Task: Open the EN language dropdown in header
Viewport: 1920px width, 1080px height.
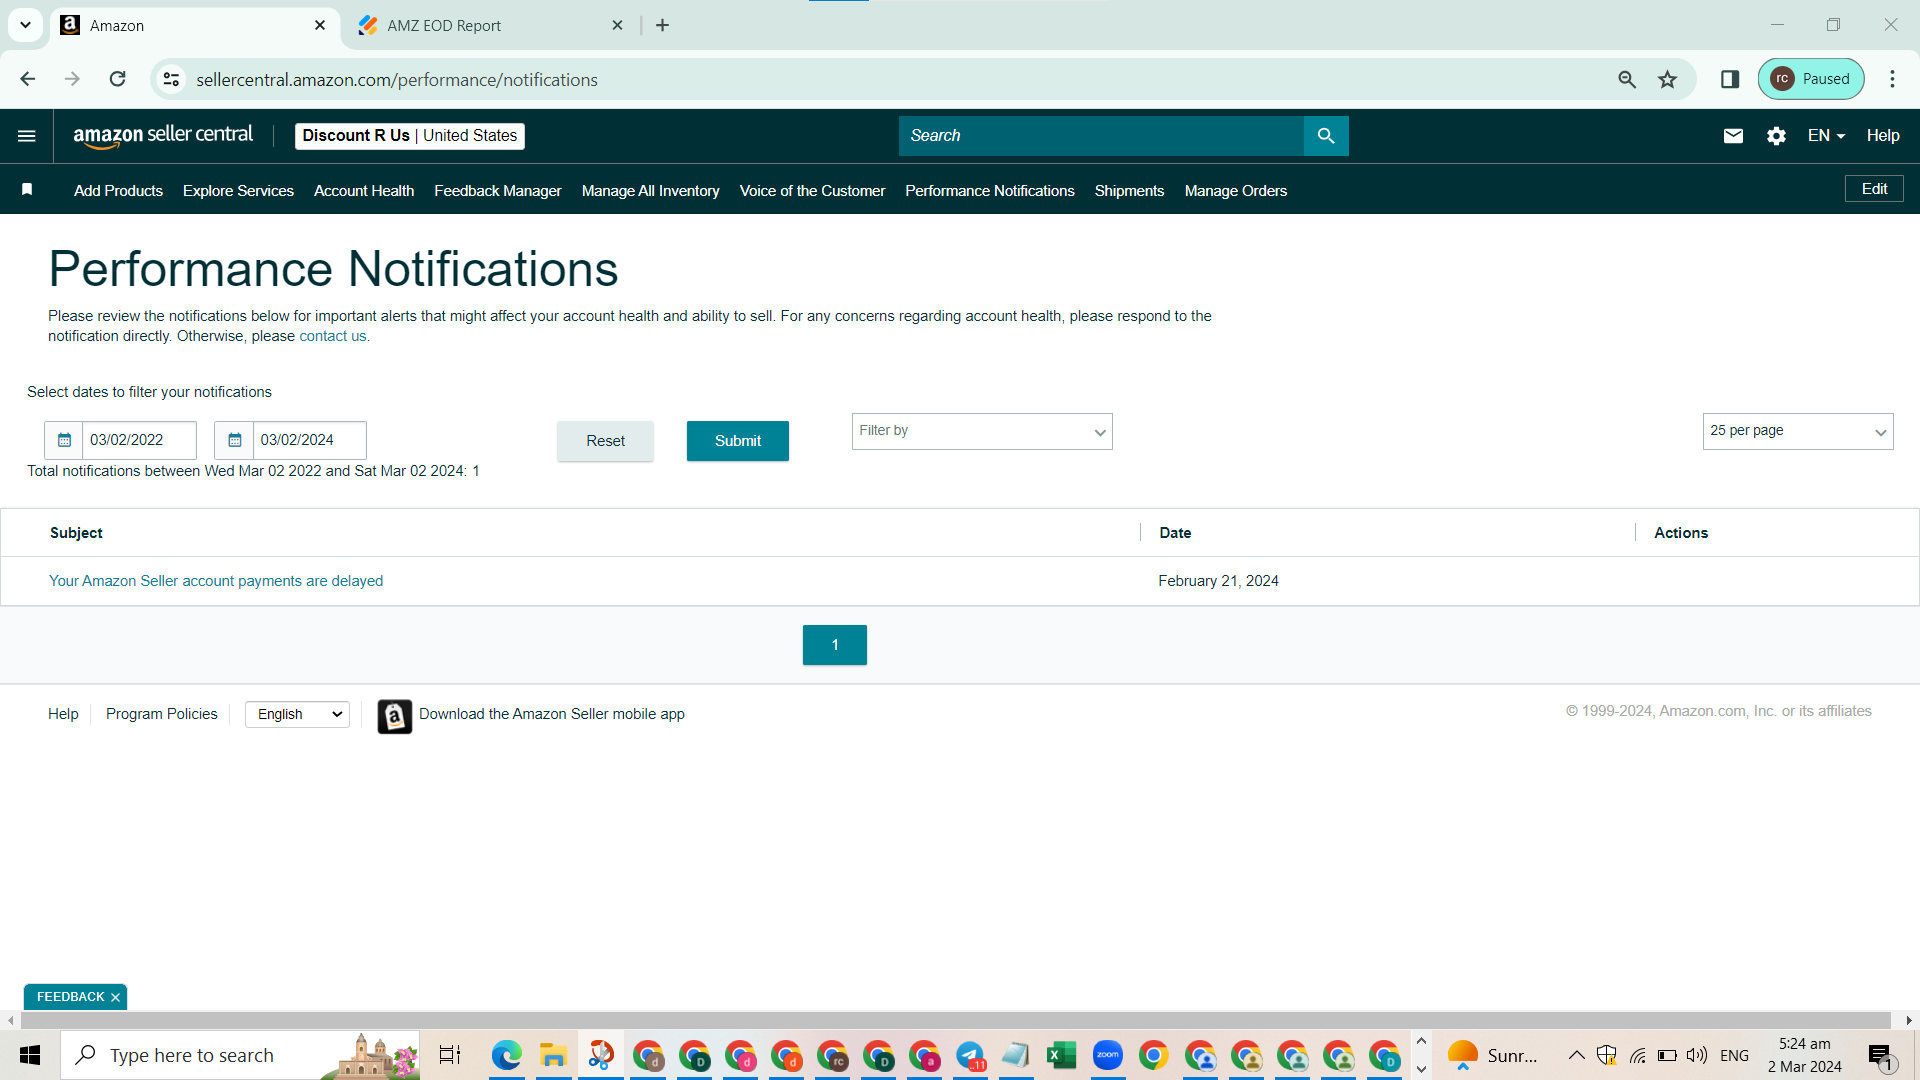Action: (x=1826, y=136)
